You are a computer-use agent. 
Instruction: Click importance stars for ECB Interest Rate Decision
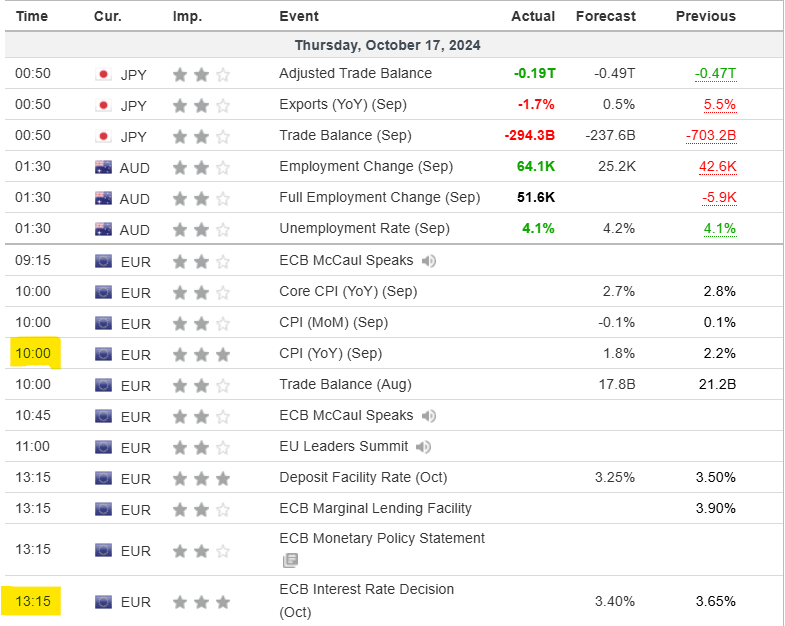(x=201, y=602)
